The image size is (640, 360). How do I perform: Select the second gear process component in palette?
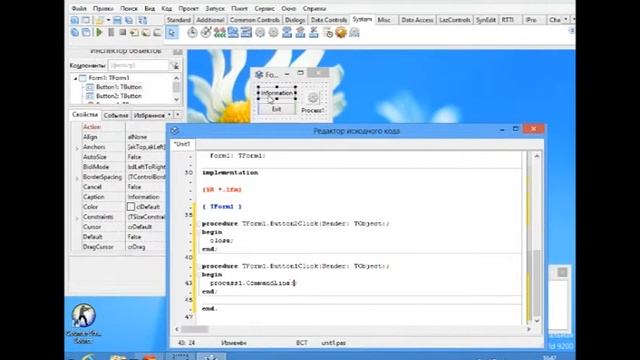click(x=273, y=32)
